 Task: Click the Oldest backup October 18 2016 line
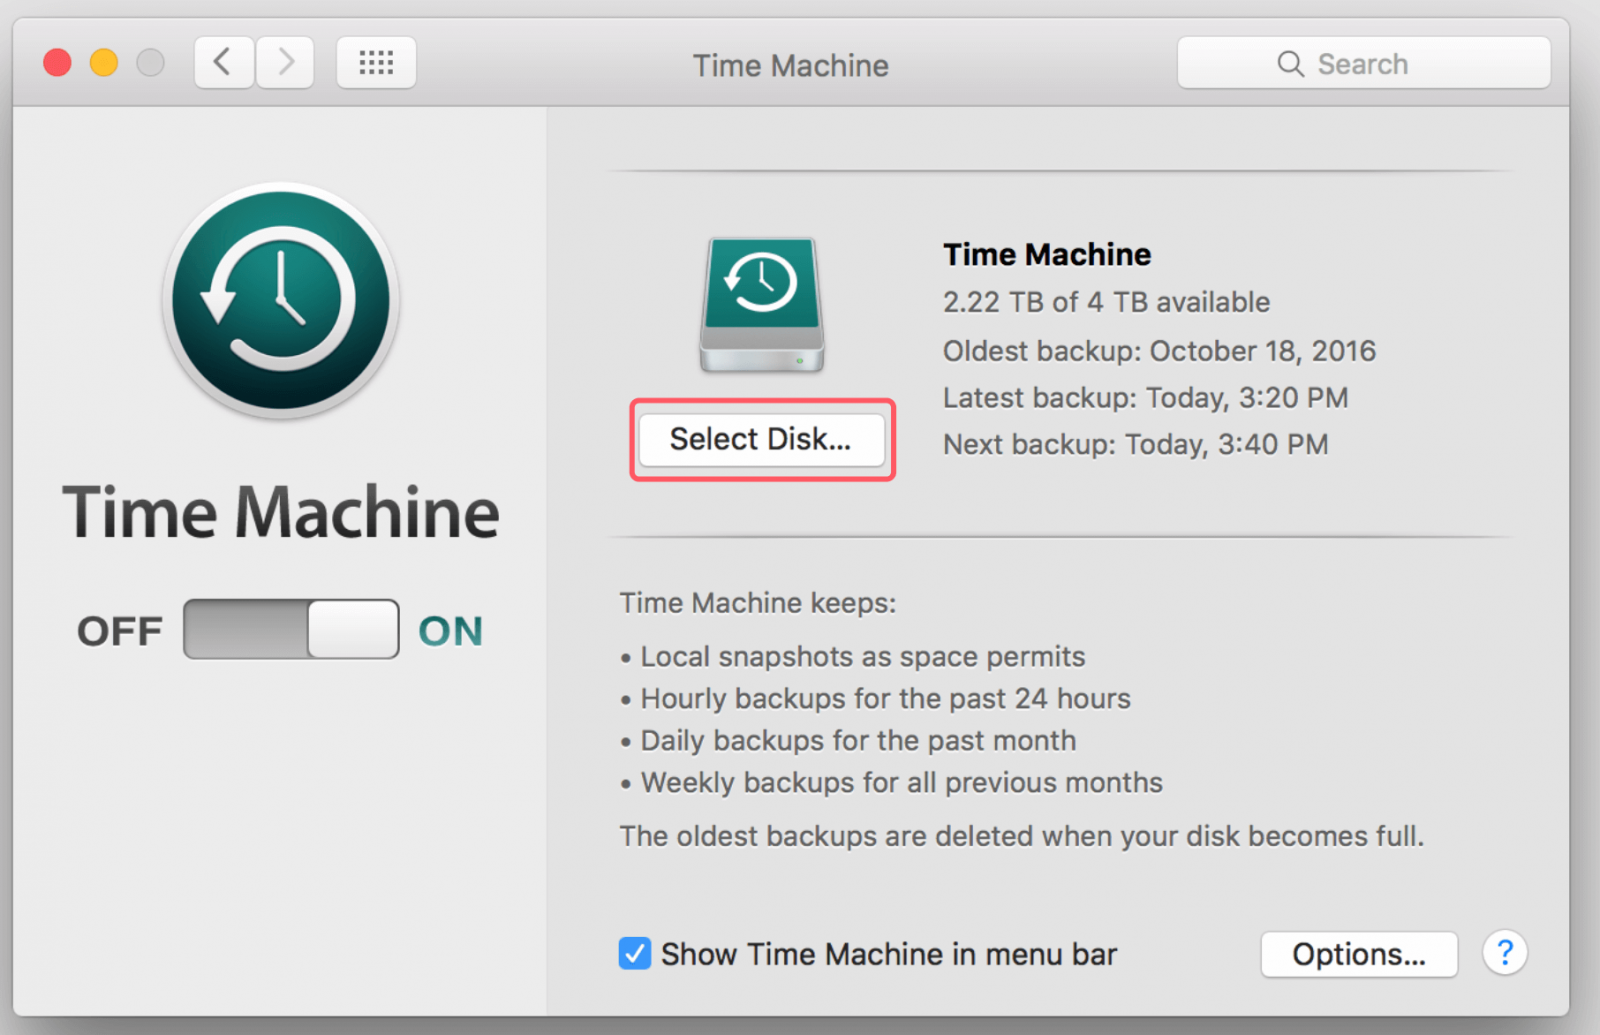point(1159,351)
